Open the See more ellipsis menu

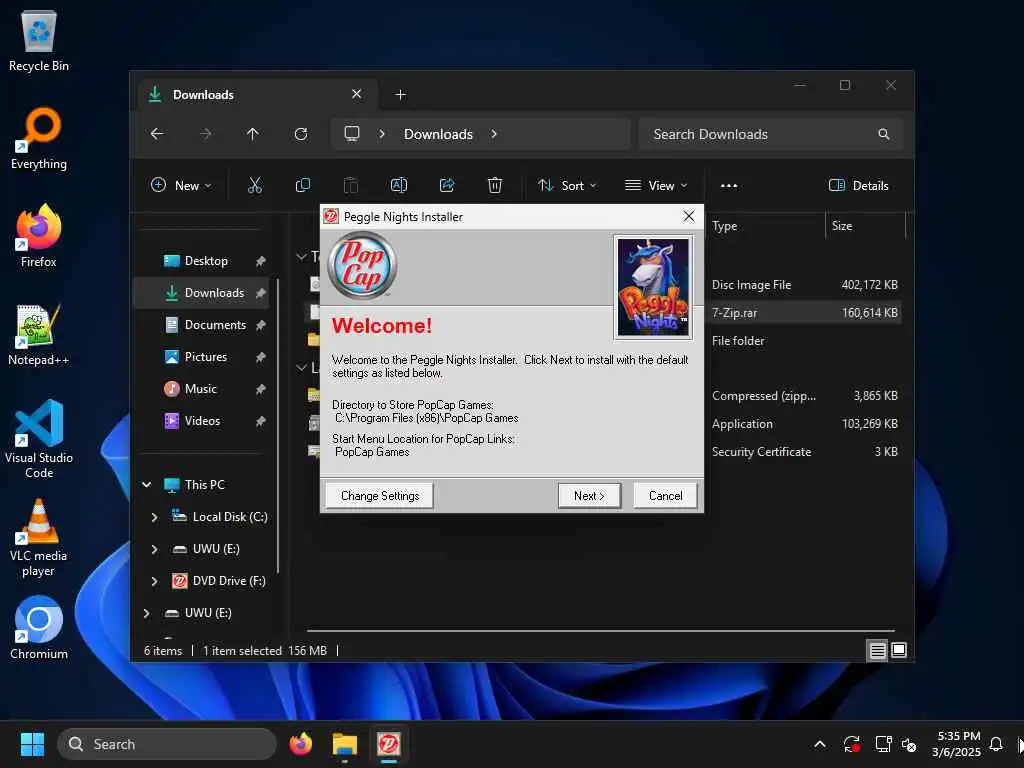[729, 185]
